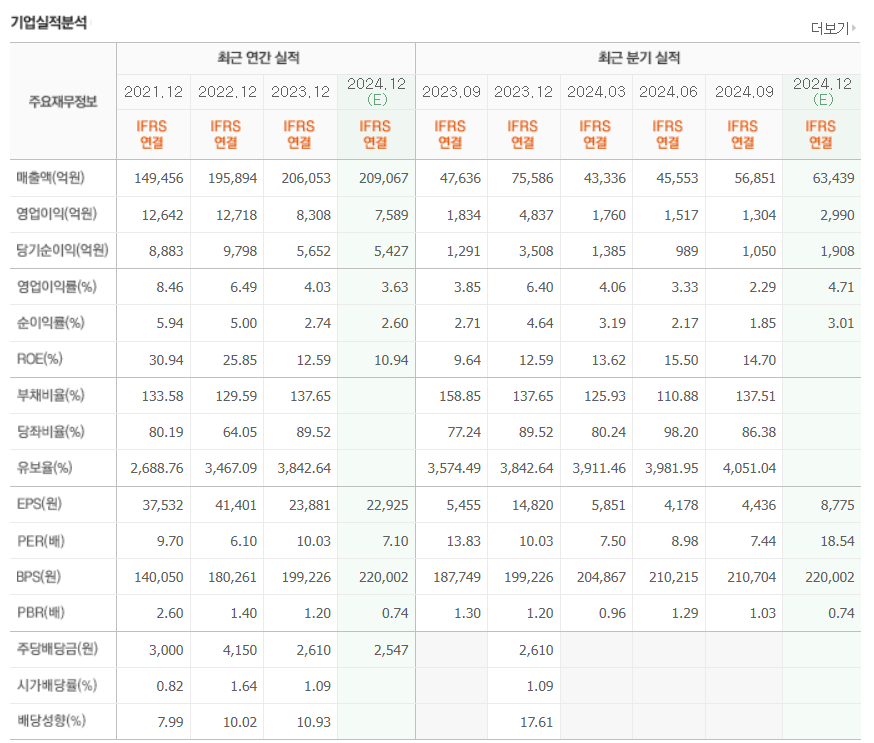Screen dimensions: 874x743
Task: Click the 배당성향 value 17.61 cell
Action: pyautogui.click(x=537, y=722)
